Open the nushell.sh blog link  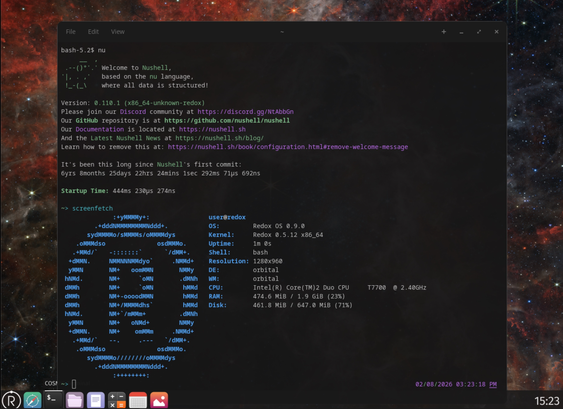click(x=219, y=138)
